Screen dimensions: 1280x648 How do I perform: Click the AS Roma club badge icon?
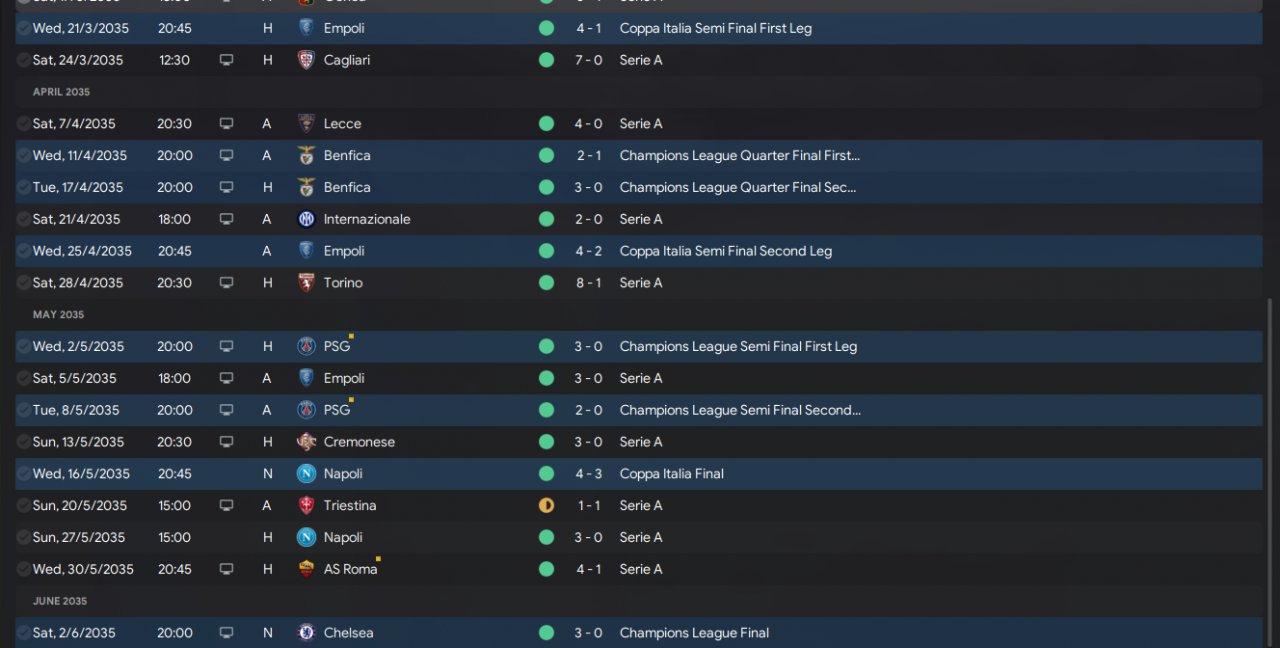(x=306, y=569)
